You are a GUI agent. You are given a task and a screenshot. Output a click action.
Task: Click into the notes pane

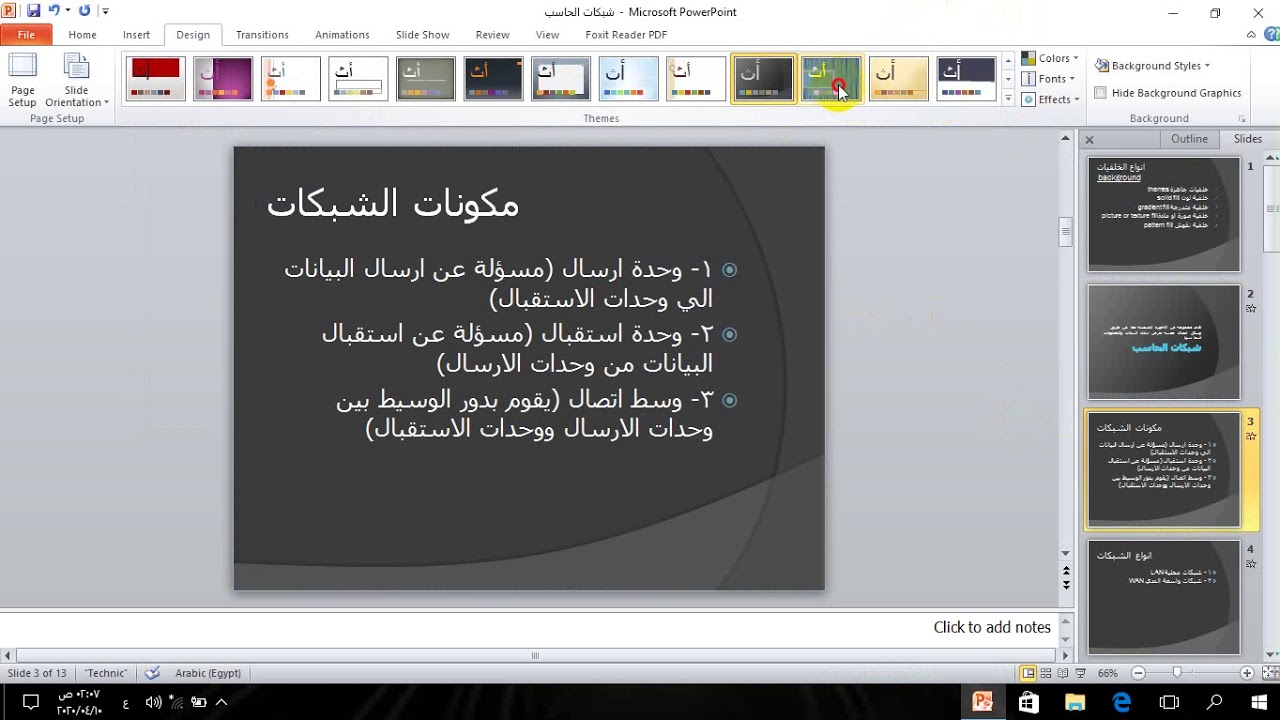click(530, 627)
